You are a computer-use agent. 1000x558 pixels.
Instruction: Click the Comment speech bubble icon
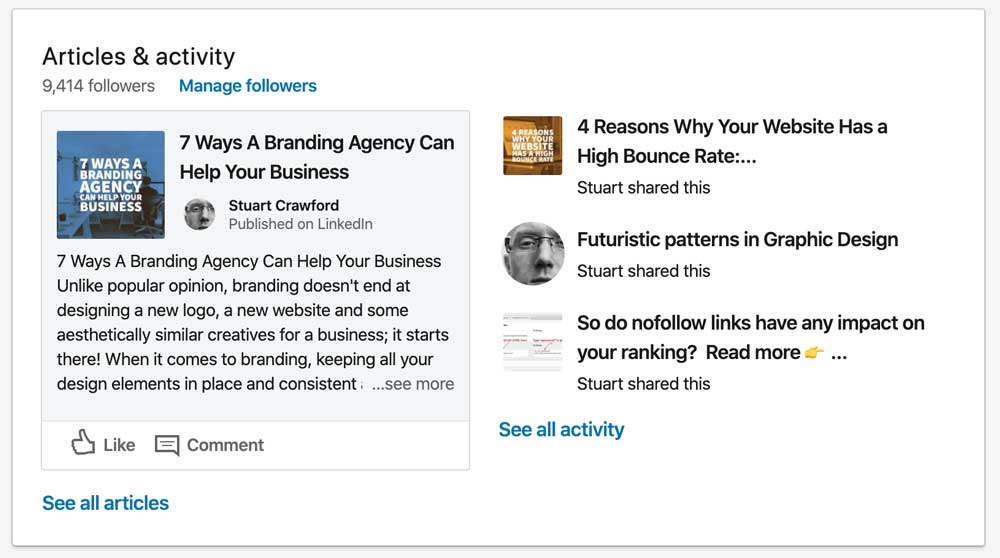(167, 445)
